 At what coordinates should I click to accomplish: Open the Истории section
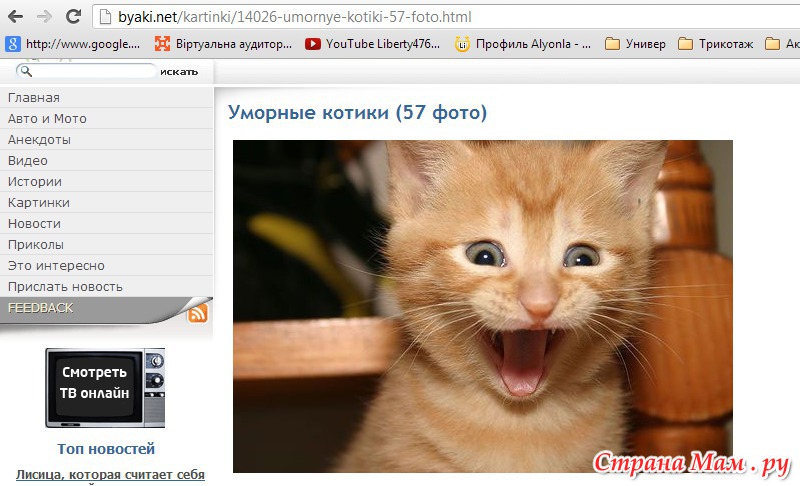[x=106, y=182]
